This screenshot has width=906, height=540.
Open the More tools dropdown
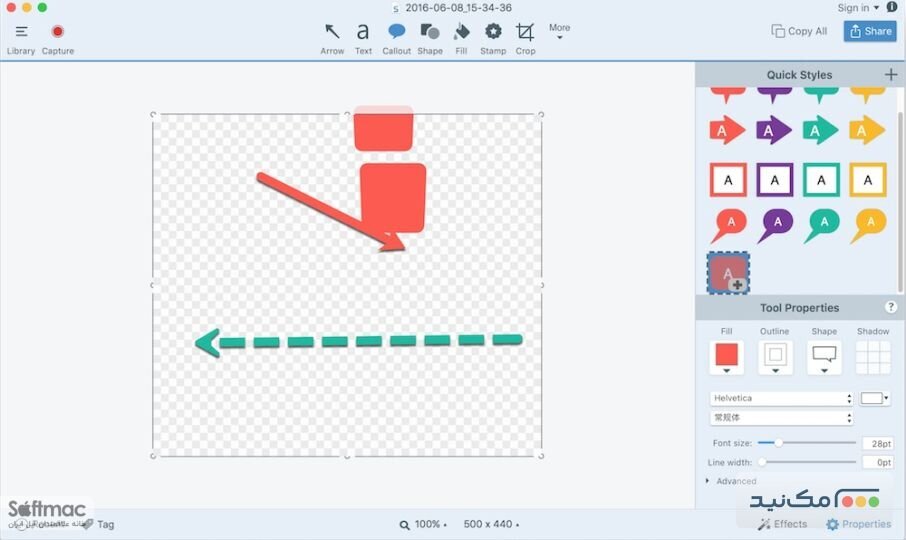tap(559, 31)
